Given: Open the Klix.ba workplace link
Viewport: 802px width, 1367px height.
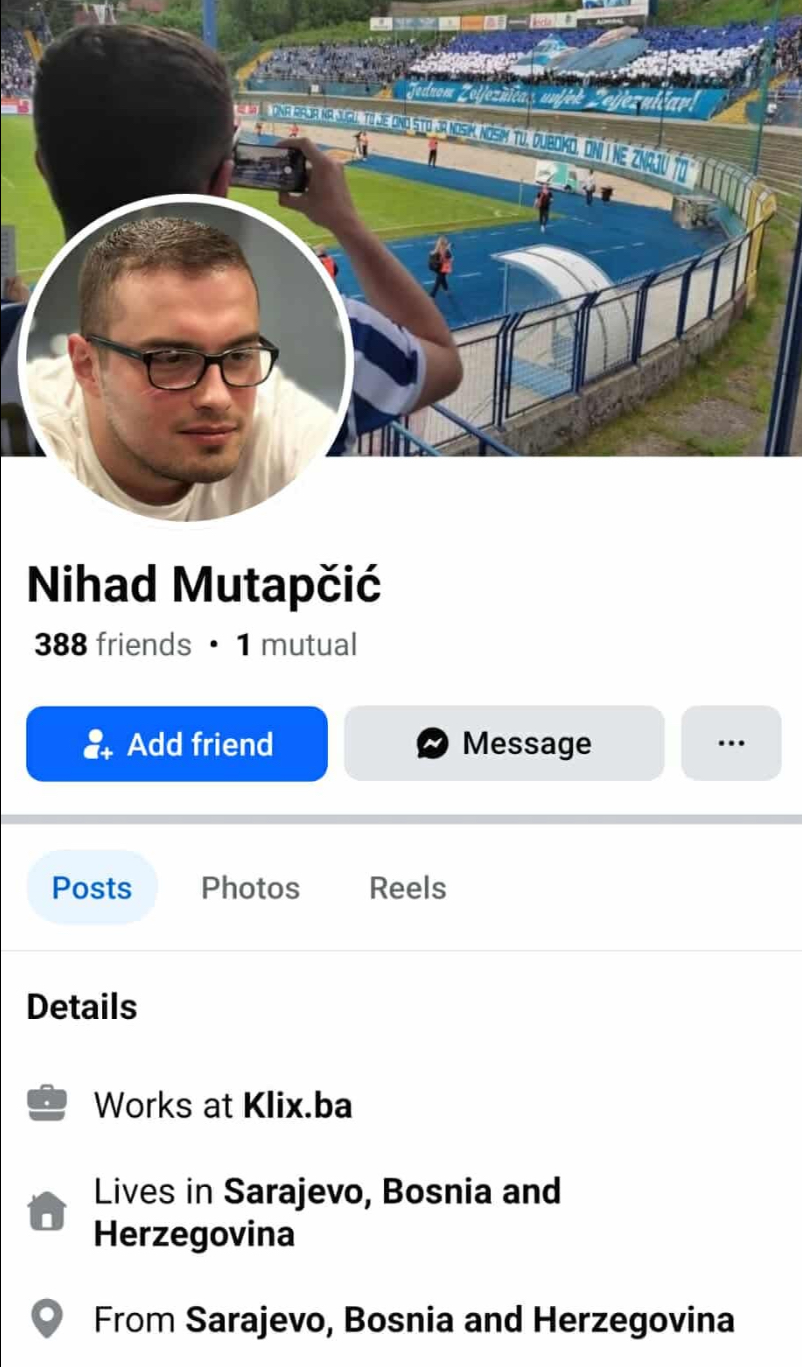Looking at the screenshot, I should (x=297, y=1105).
